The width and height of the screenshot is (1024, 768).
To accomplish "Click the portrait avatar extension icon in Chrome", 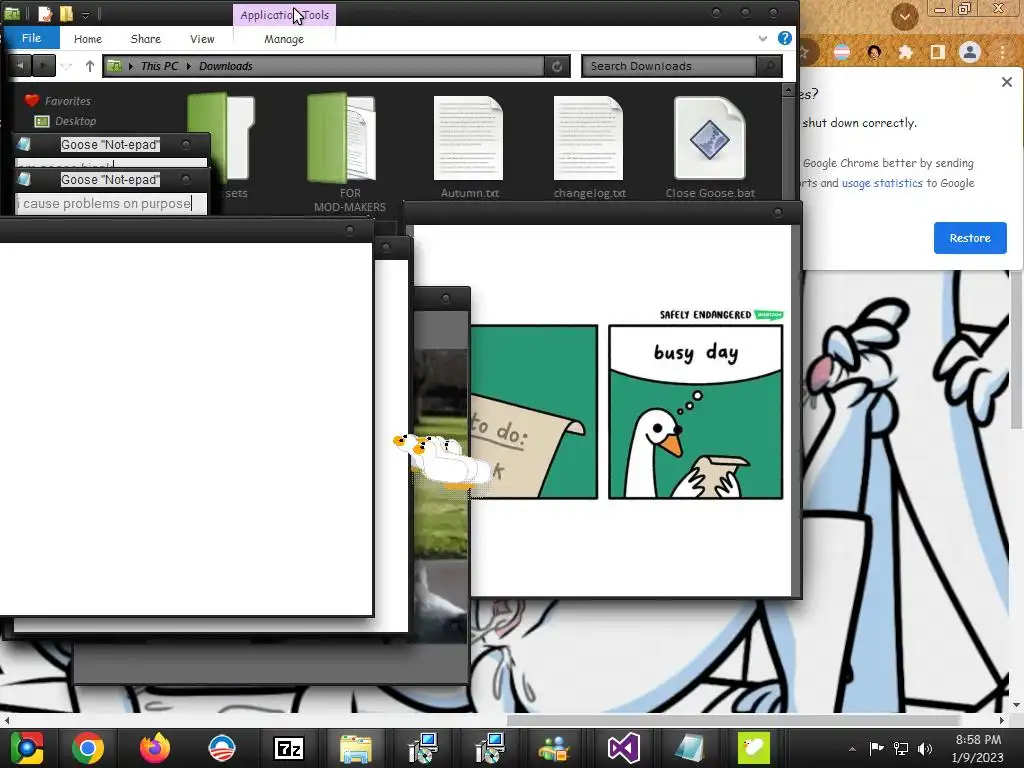I will [874, 52].
